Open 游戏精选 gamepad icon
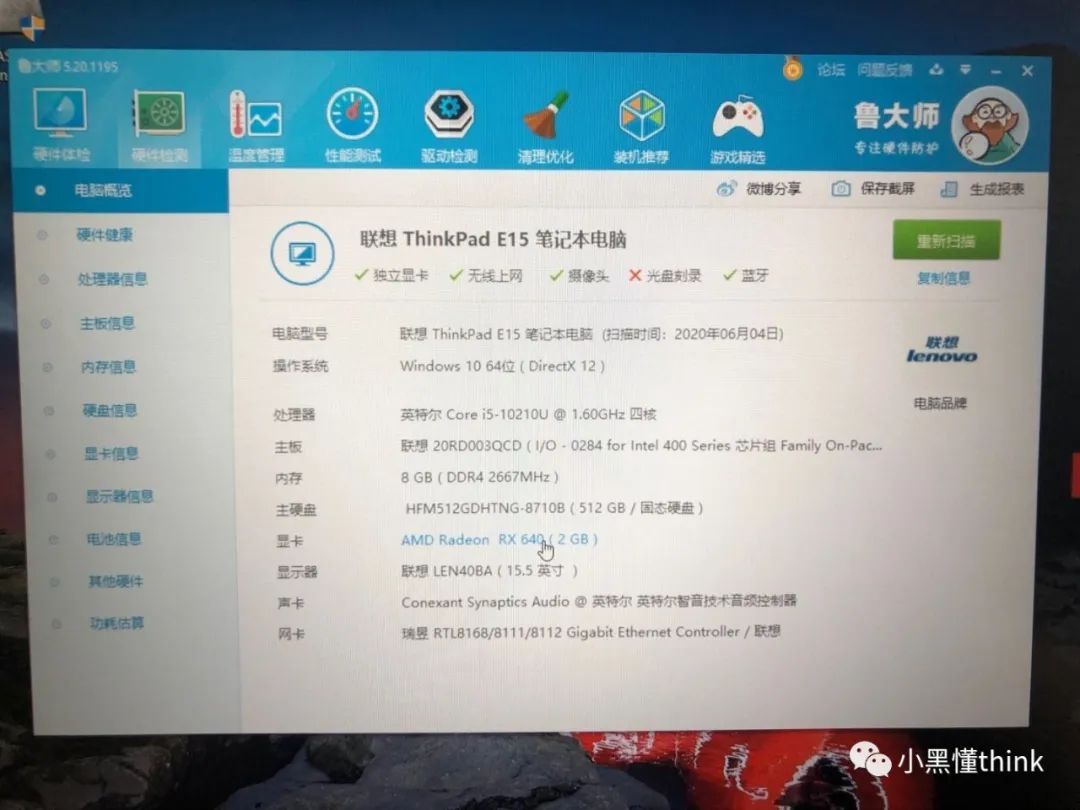Image resolution: width=1080 pixels, height=810 pixels. click(x=738, y=129)
